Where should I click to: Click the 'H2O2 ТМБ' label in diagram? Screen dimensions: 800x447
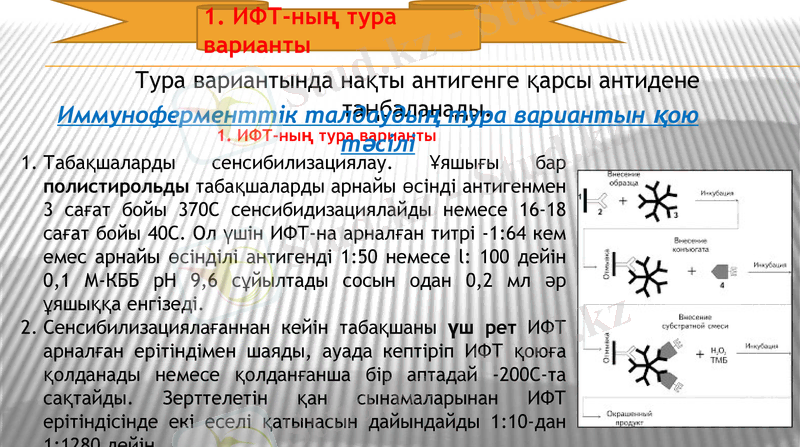pyautogui.click(x=718, y=355)
